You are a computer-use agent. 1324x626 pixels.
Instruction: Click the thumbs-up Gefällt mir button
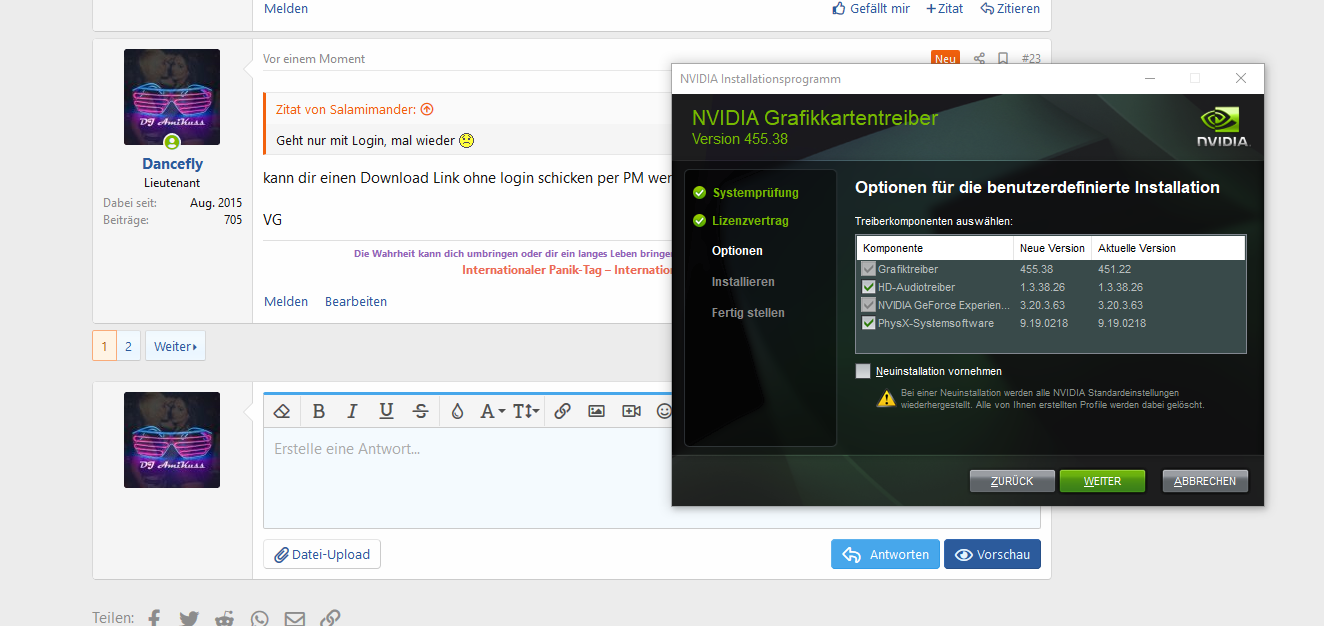pyautogui.click(x=871, y=8)
